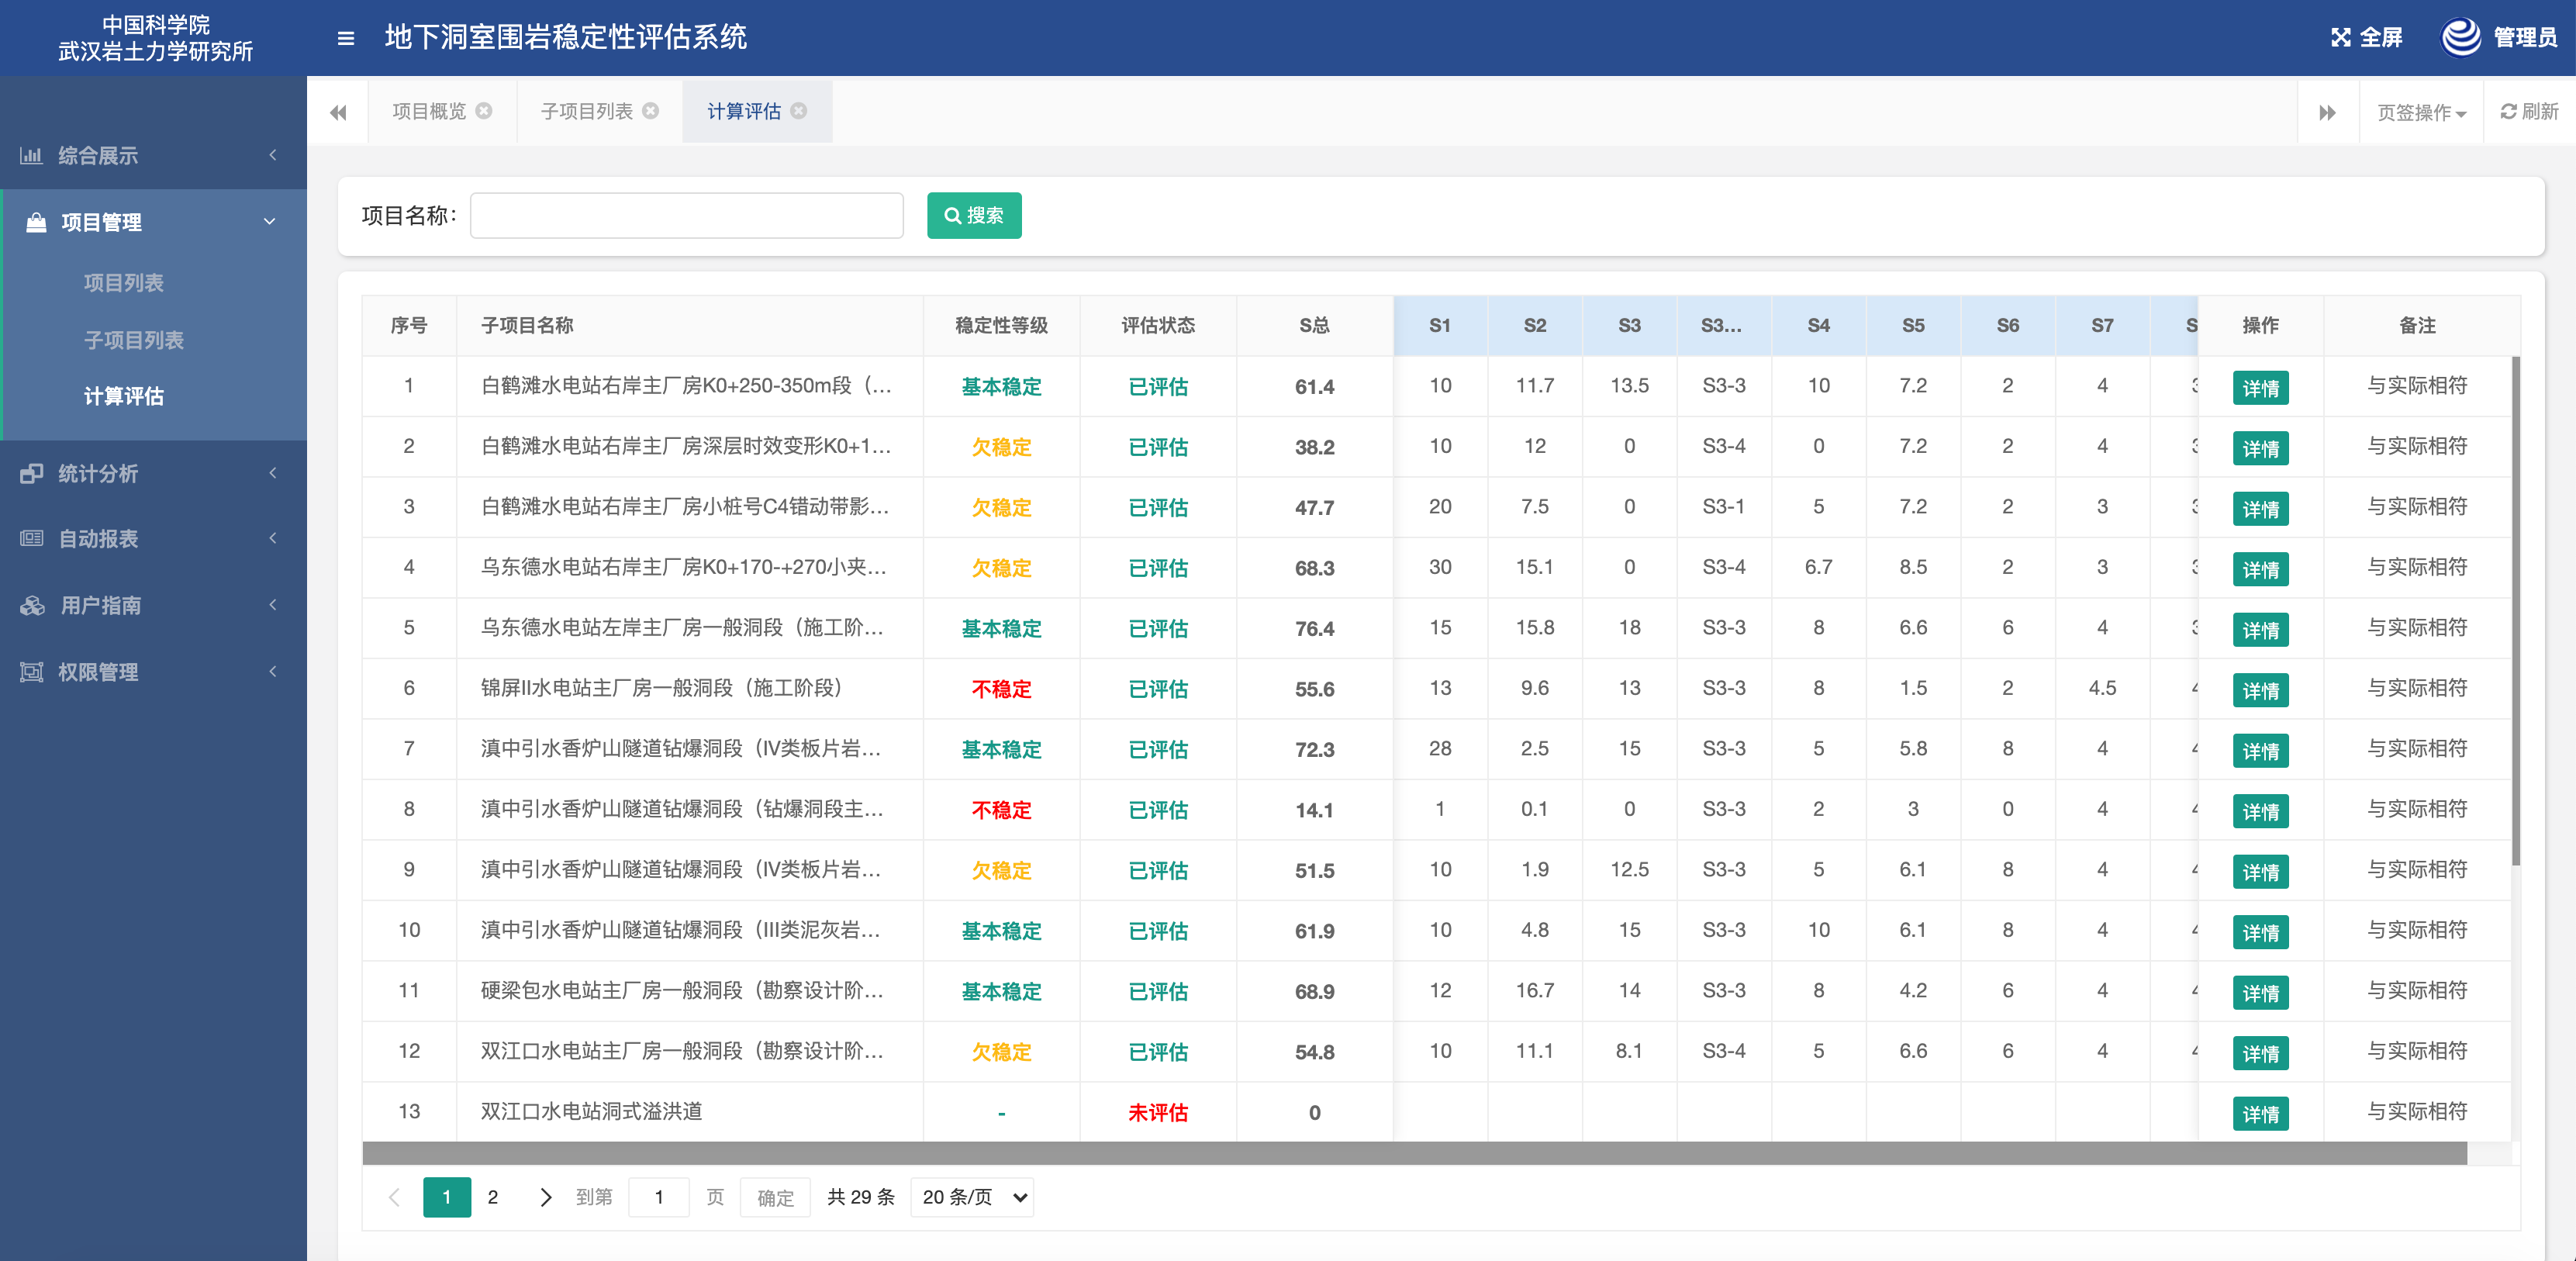Image resolution: width=2576 pixels, height=1261 pixels.
Task: Click S总 value 76.4
Action: pyautogui.click(x=1314, y=628)
